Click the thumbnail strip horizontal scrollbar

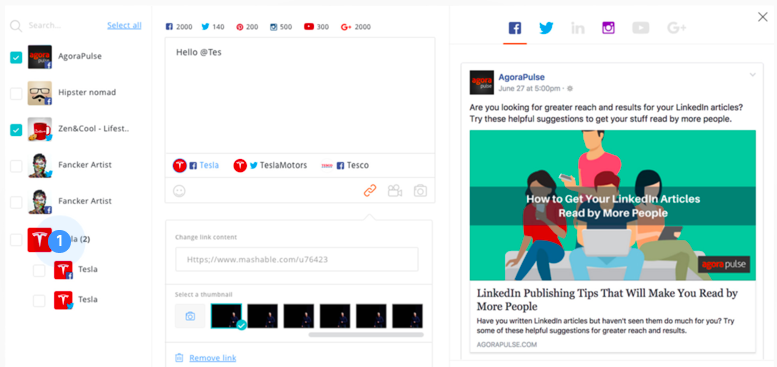[366, 335]
